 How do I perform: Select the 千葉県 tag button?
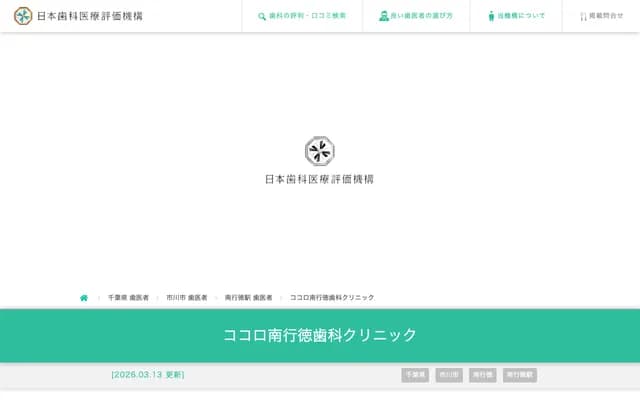coord(415,375)
